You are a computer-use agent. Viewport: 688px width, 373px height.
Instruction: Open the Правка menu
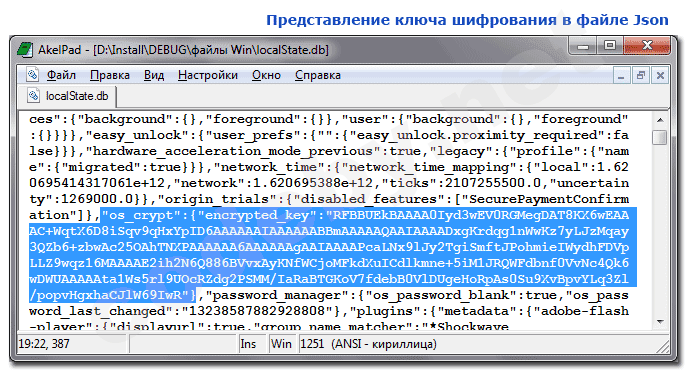(x=110, y=75)
